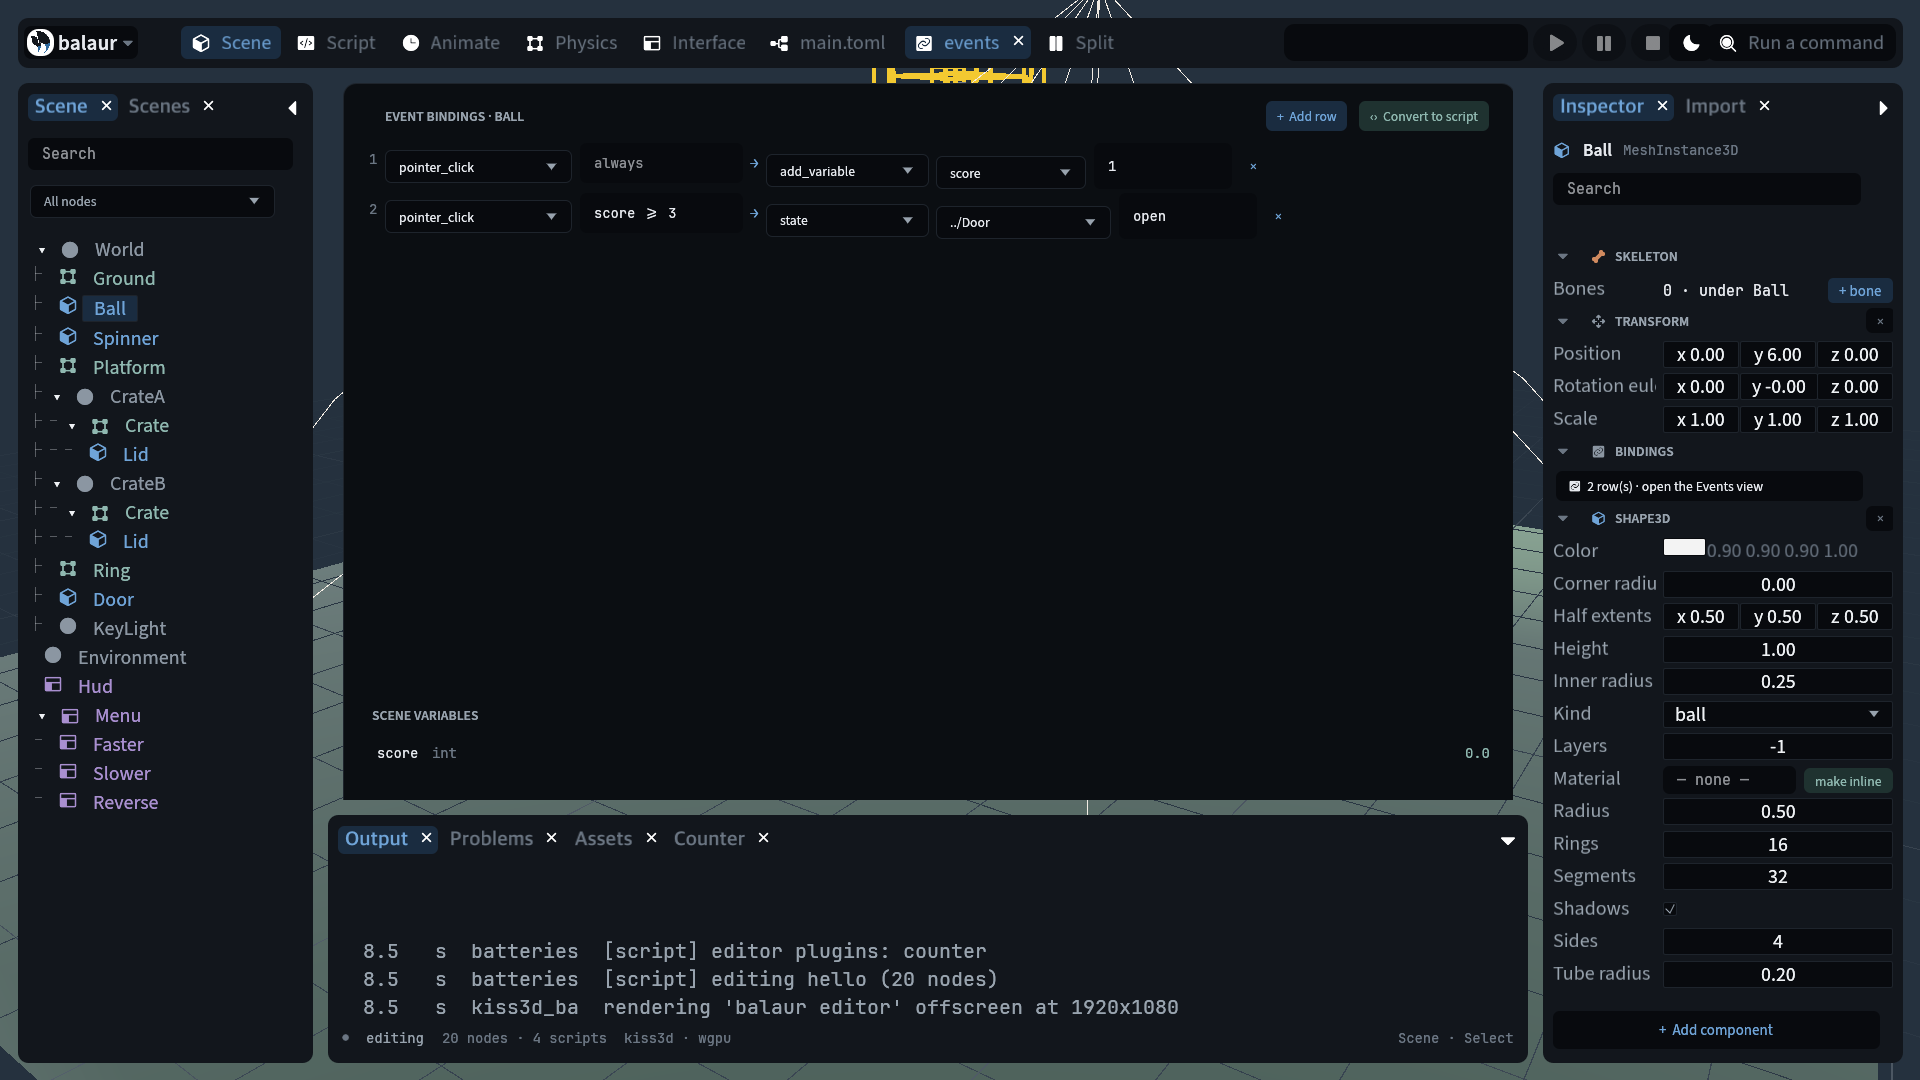Open row 1 pointer_click event dropdown
This screenshot has width=1920, height=1080.
[x=478, y=167]
